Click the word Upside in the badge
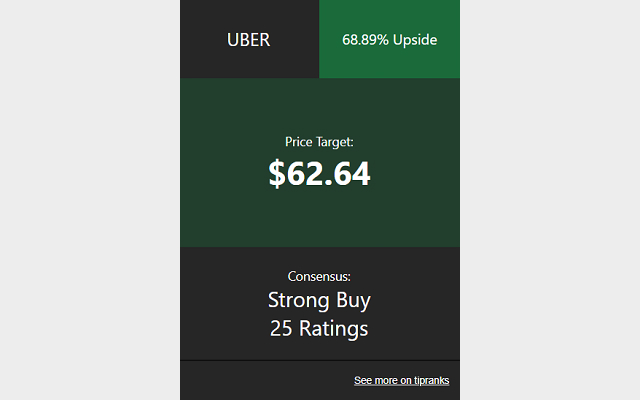The image size is (640, 400). [415, 40]
